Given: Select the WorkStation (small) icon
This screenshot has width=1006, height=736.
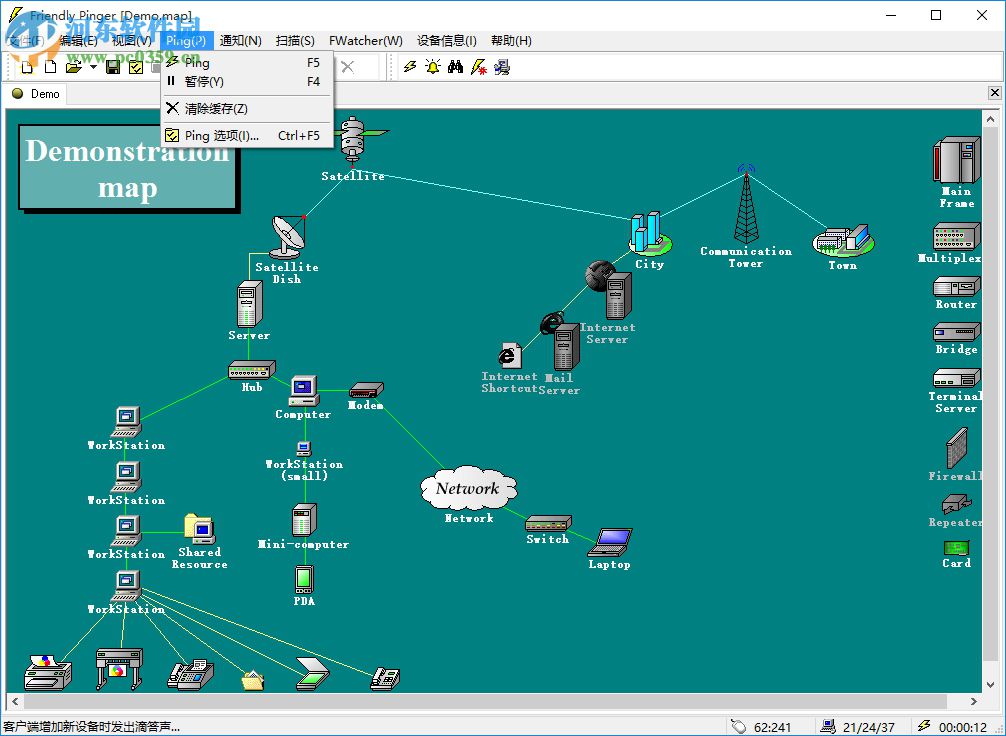Looking at the screenshot, I should click(x=304, y=448).
